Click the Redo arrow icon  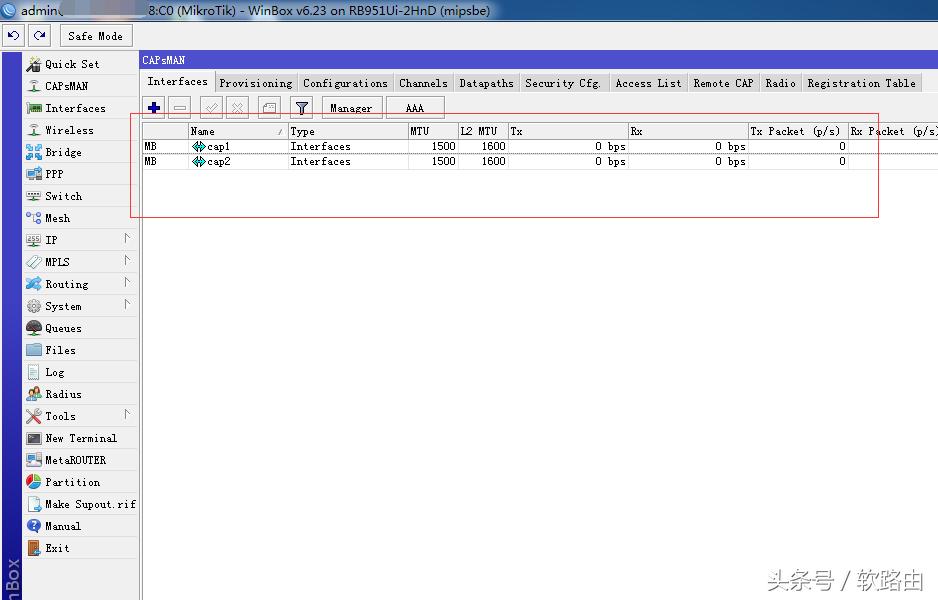(39, 35)
